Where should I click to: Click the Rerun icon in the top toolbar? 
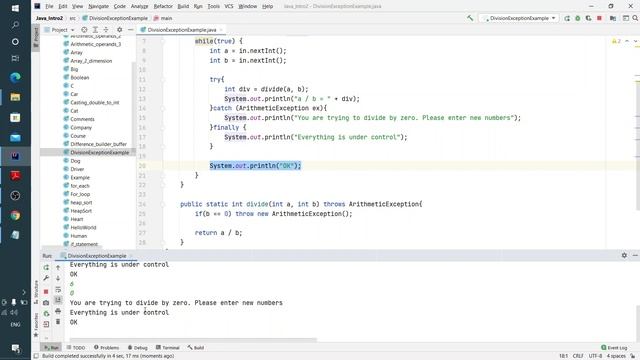tap(567, 18)
